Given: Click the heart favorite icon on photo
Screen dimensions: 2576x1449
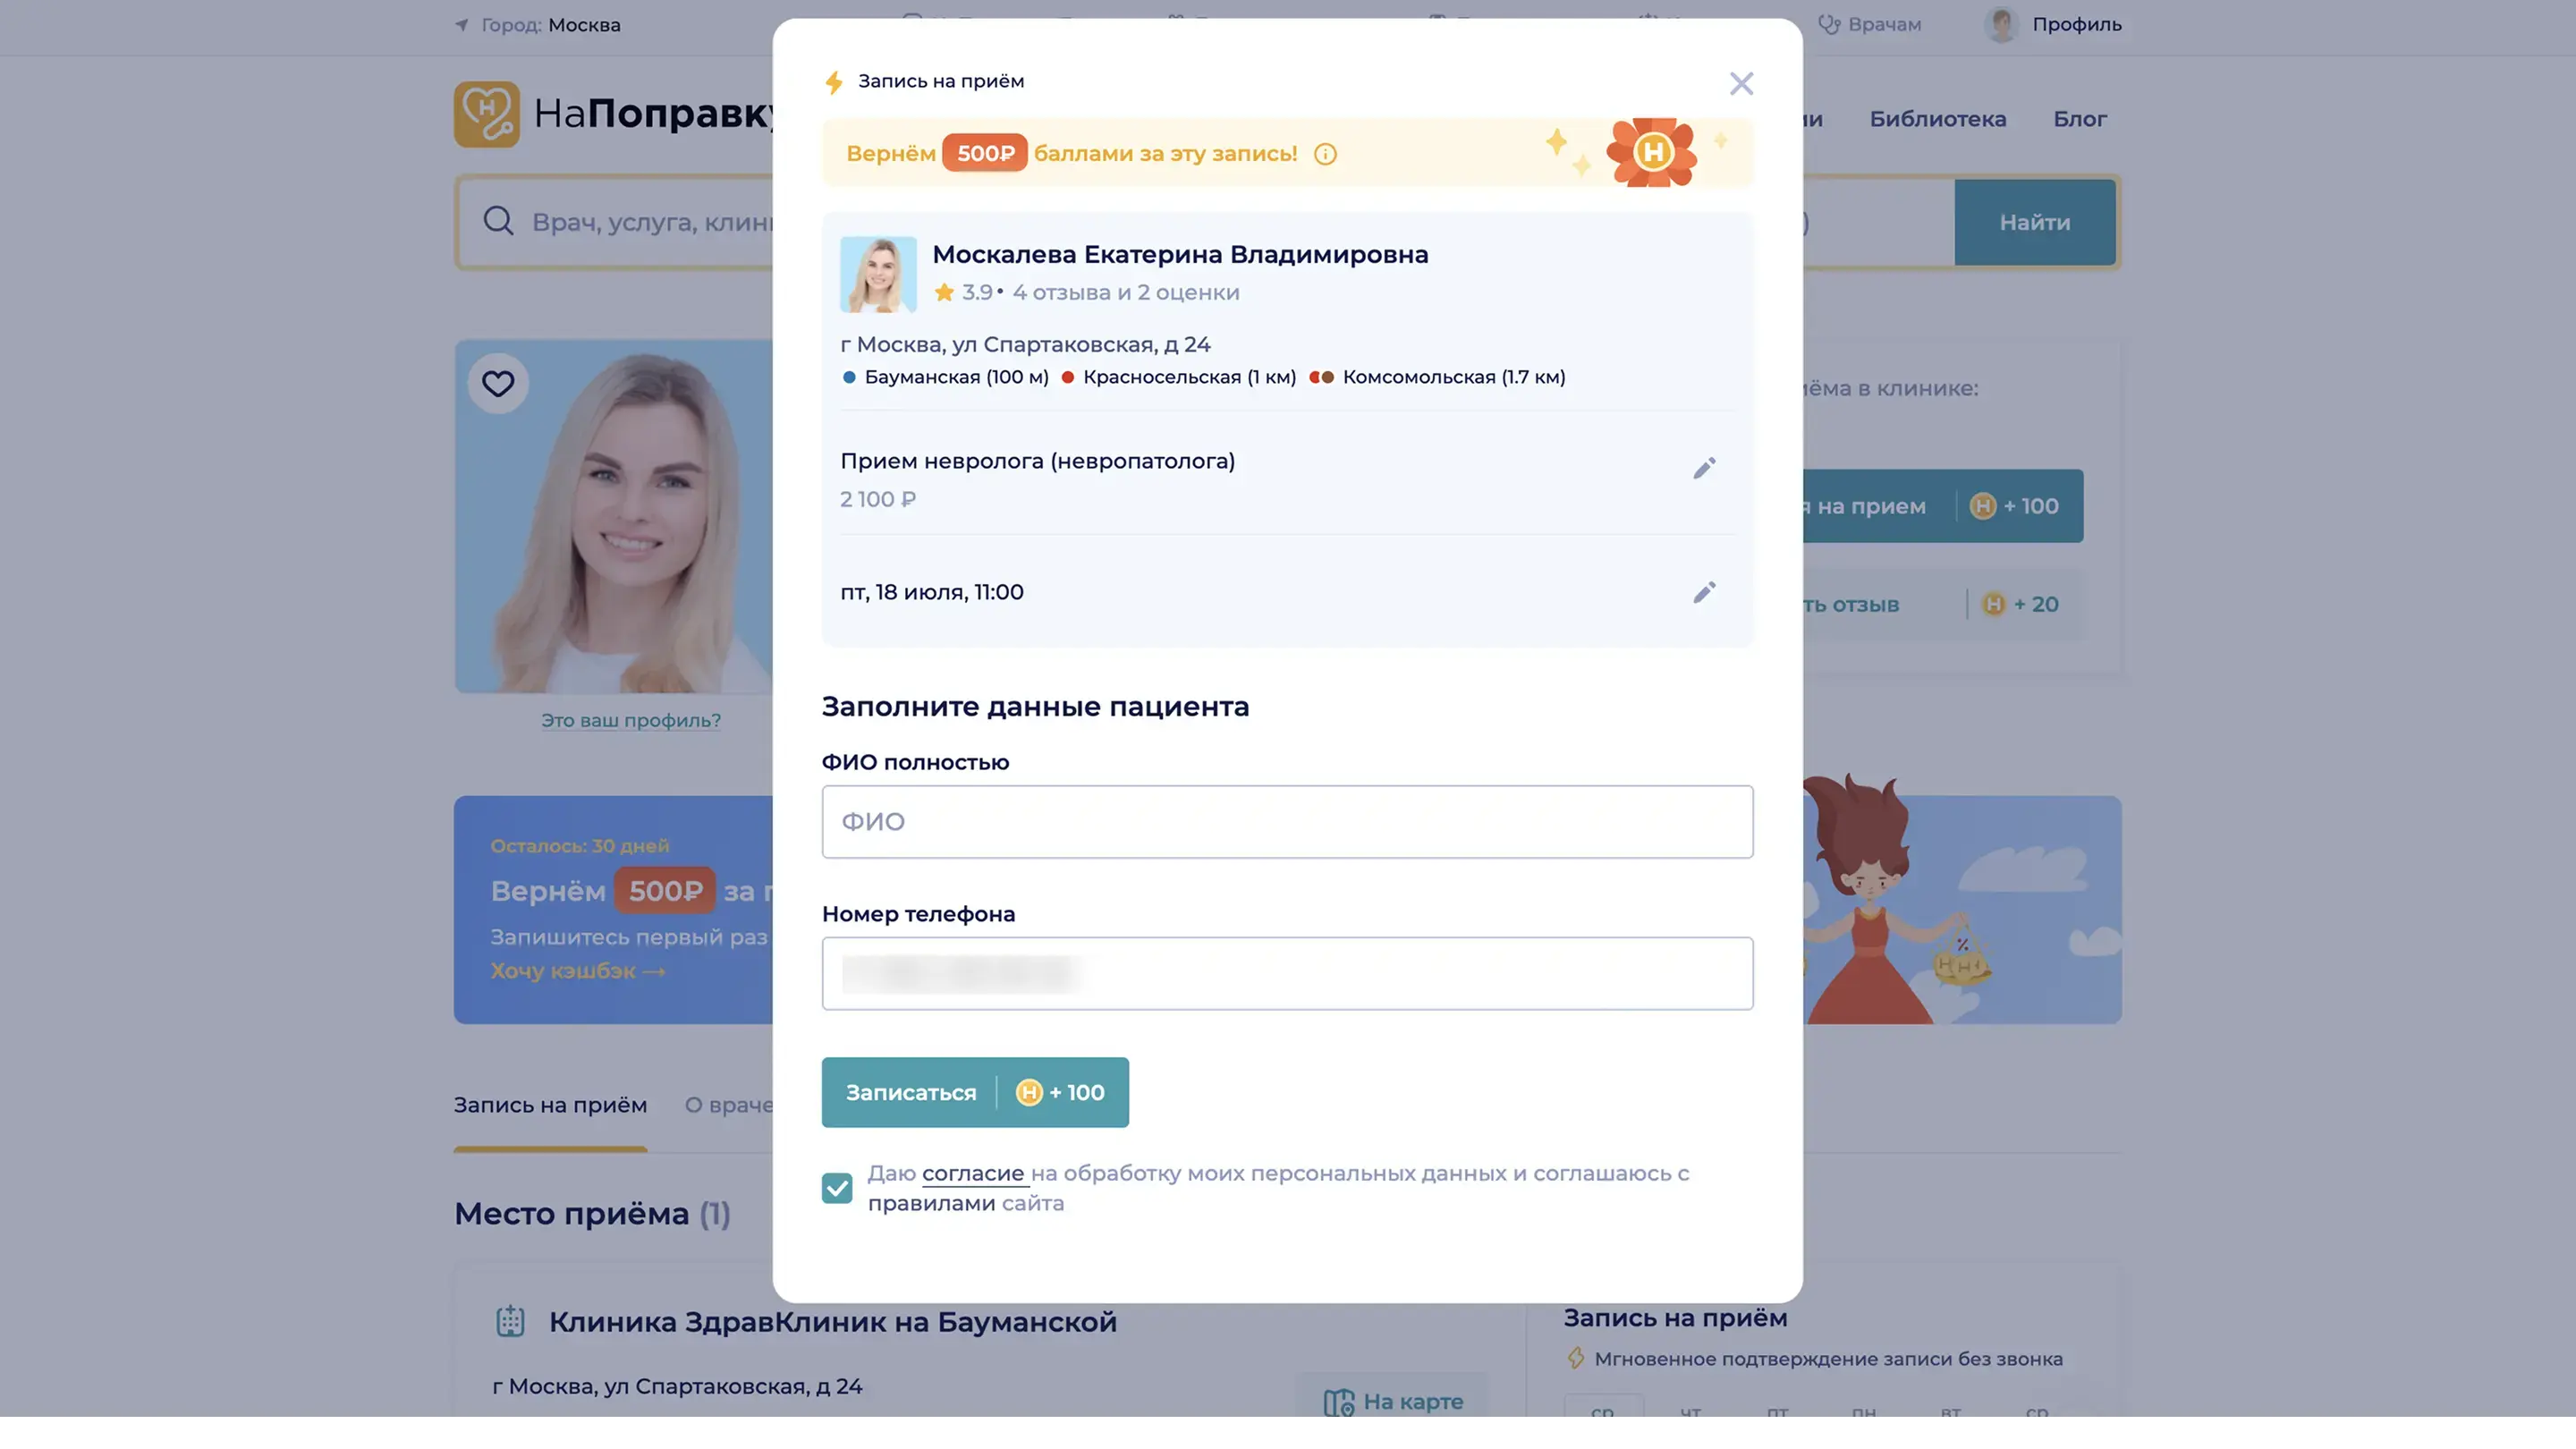Looking at the screenshot, I should pyautogui.click(x=498, y=383).
